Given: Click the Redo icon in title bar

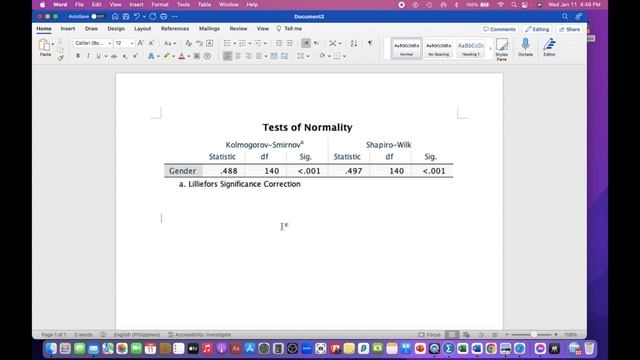Looking at the screenshot, I should [x=153, y=16].
